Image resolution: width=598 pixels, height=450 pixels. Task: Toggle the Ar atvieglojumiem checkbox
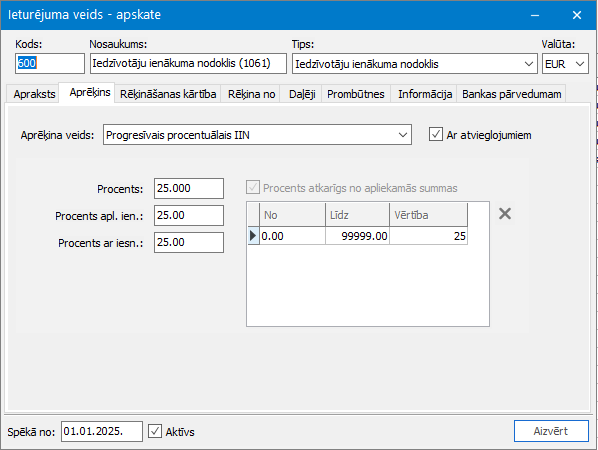[436, 134]
